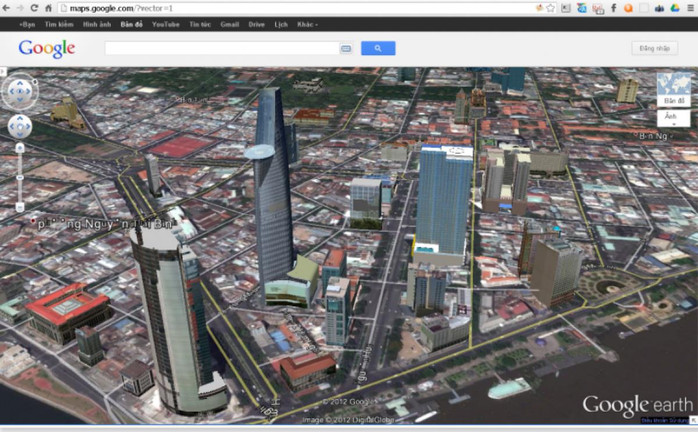Reload the page with the refresh icon

[34, 8]
